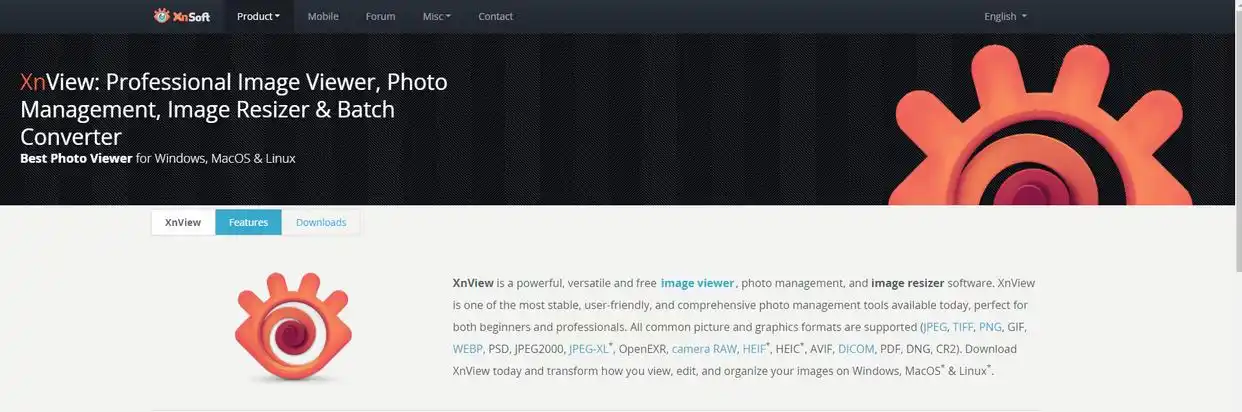Open the camera RAW link
The height and width of the screenshot is (412, 1242).
[704, 349]
